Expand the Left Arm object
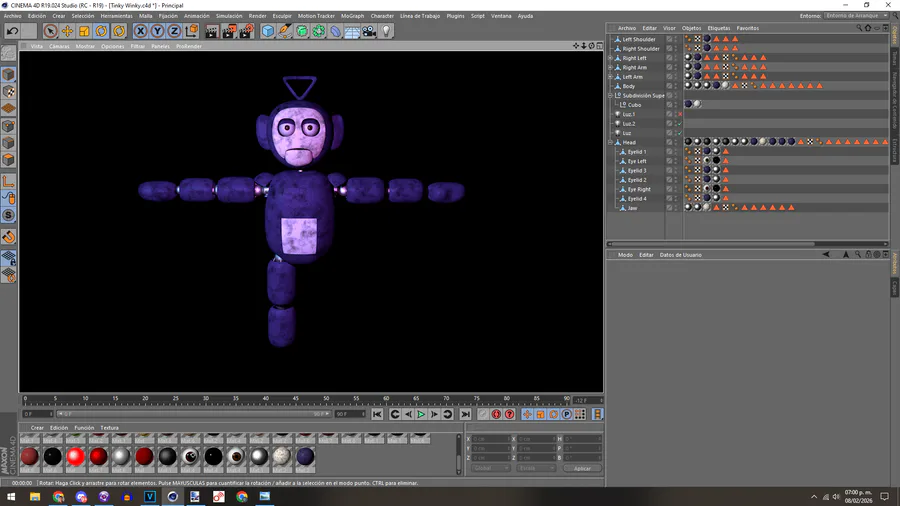900x506 pixels. (611, 77)
